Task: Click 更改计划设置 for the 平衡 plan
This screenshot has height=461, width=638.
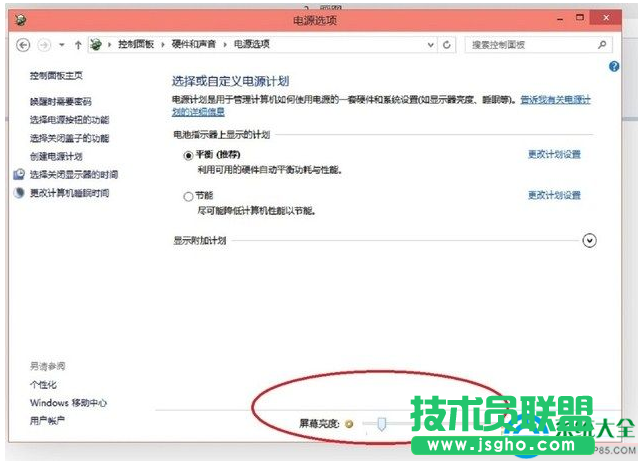Action: pos(554,154)
